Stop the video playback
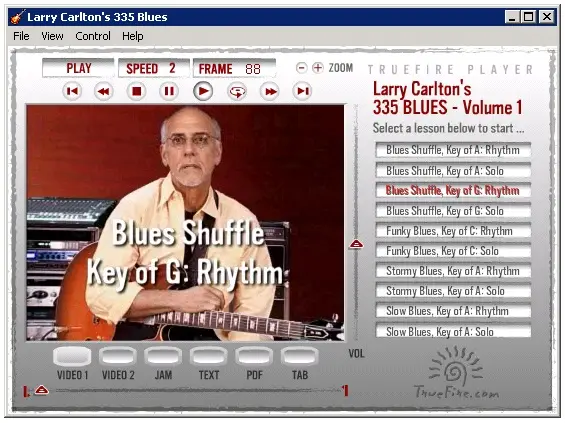This screenshot has height=423, width=565. click(x=137, y=92)
